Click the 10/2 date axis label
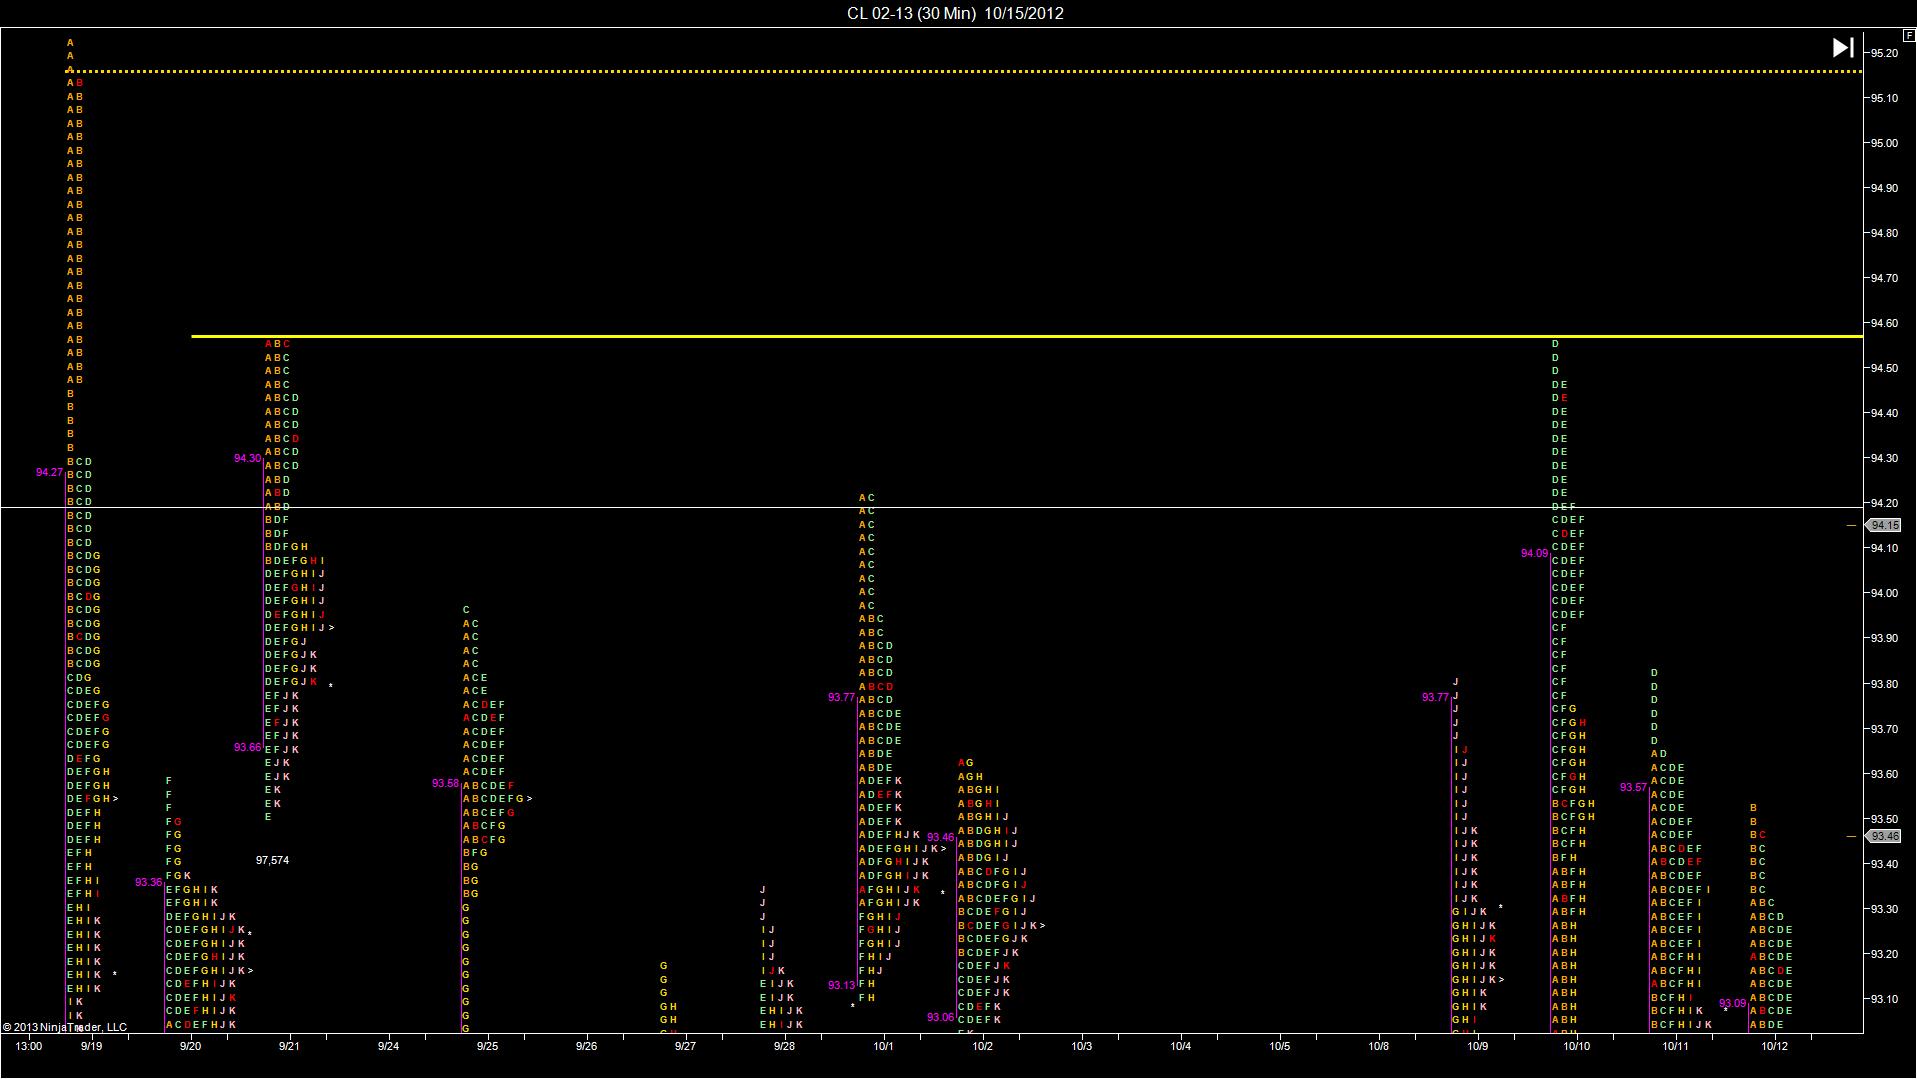Viewport: 1917px width, 1079px height. pos(982,1046)
